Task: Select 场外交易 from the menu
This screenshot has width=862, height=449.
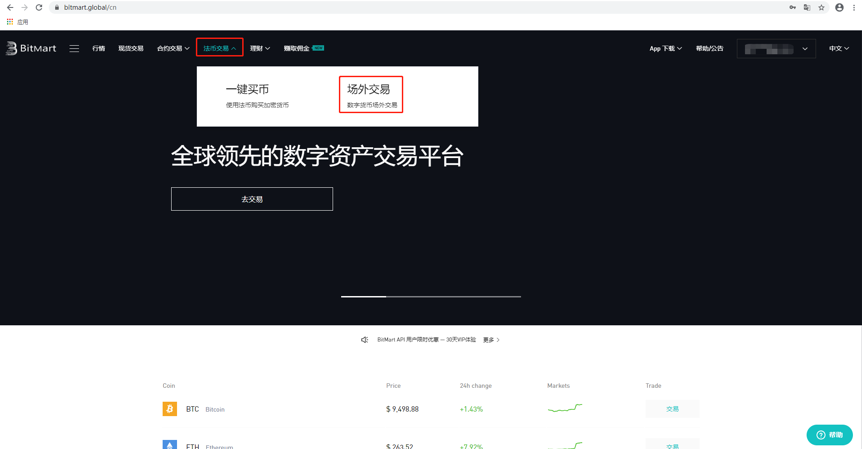Action: pyautogui.click(x=370, y=94)
